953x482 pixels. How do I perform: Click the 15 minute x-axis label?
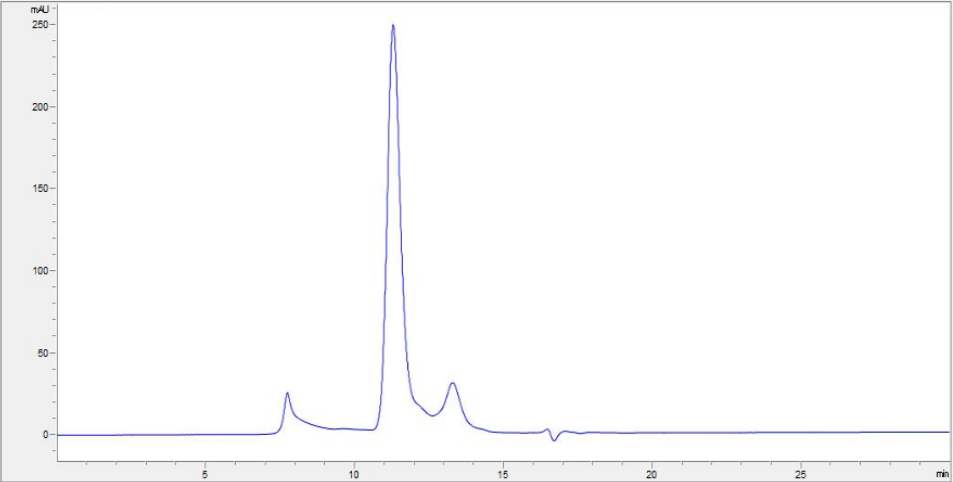[x=503, y=473]
